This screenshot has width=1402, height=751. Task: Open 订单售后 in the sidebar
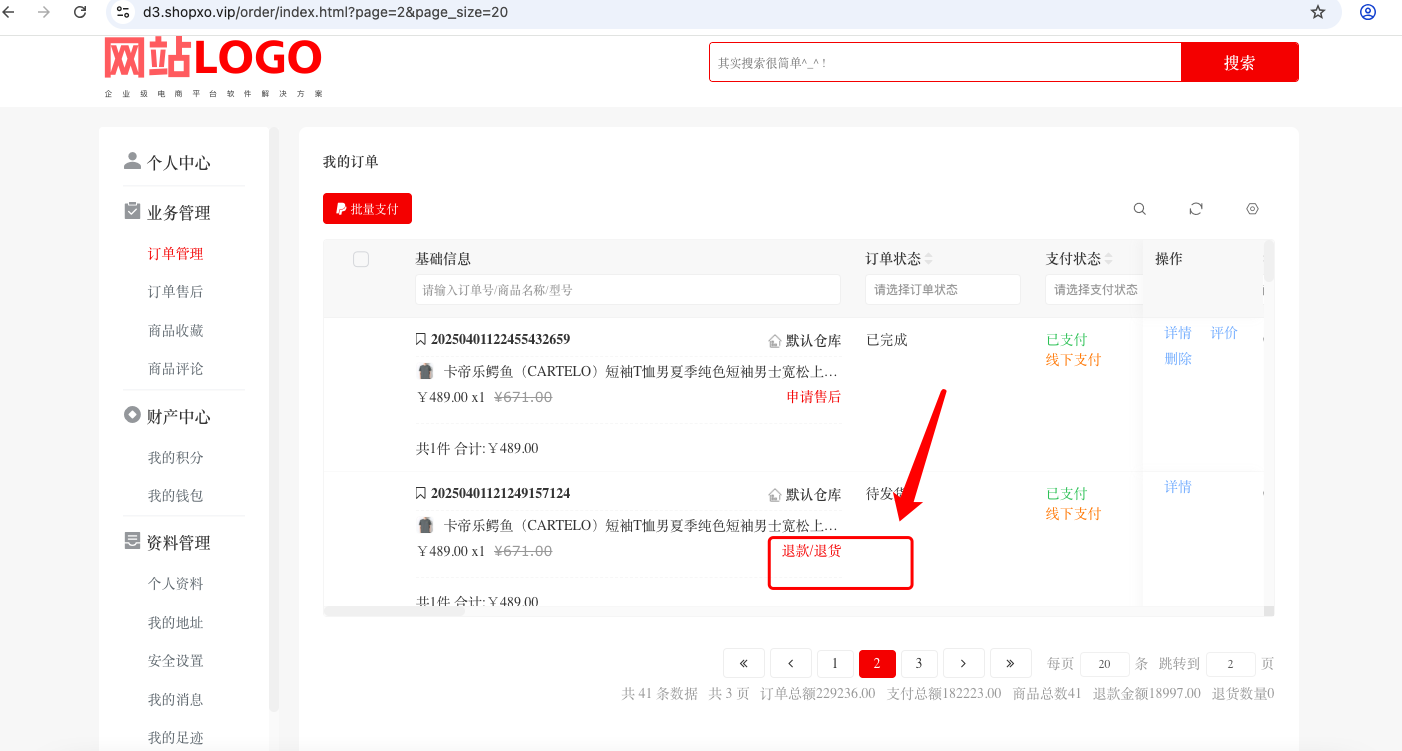pyautogui.click(x=176, y=292)
